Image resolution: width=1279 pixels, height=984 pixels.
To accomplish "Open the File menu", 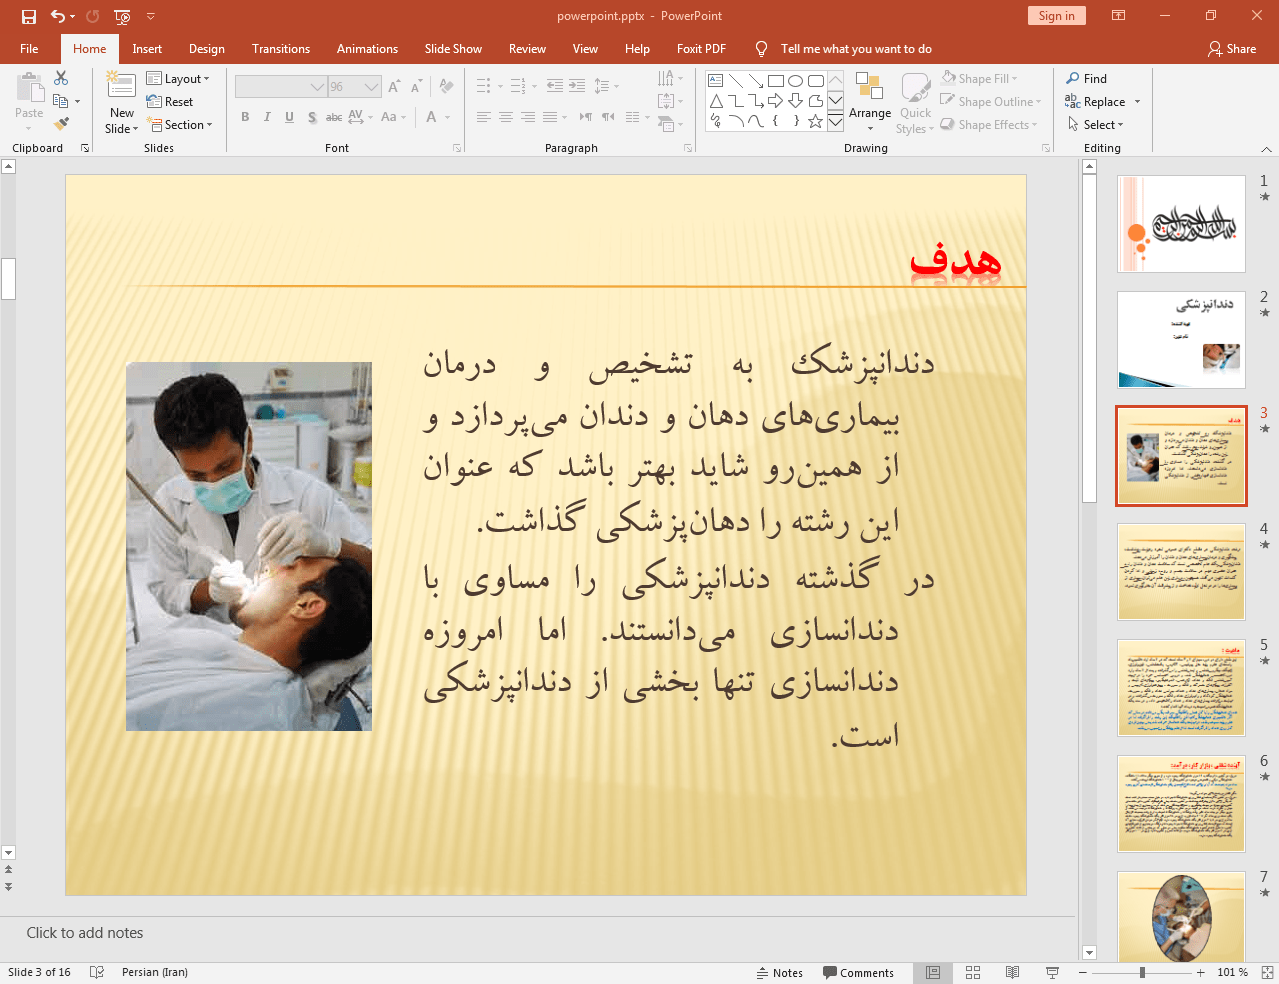I will [x=29, y=48].
